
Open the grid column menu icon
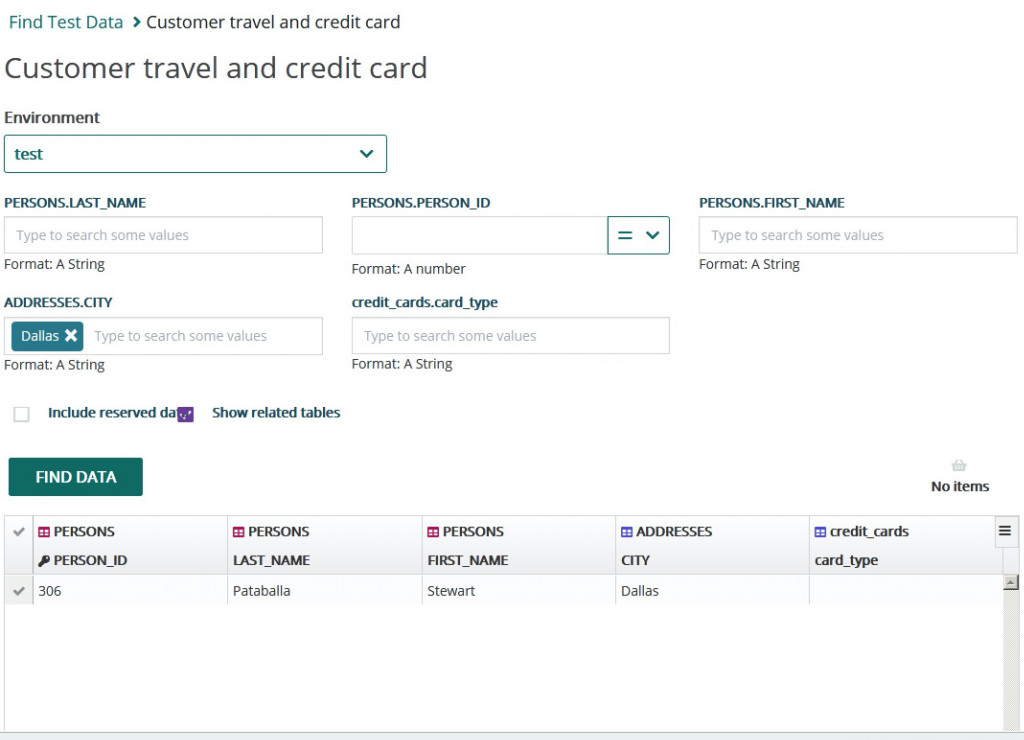(x=1005, y=531)
